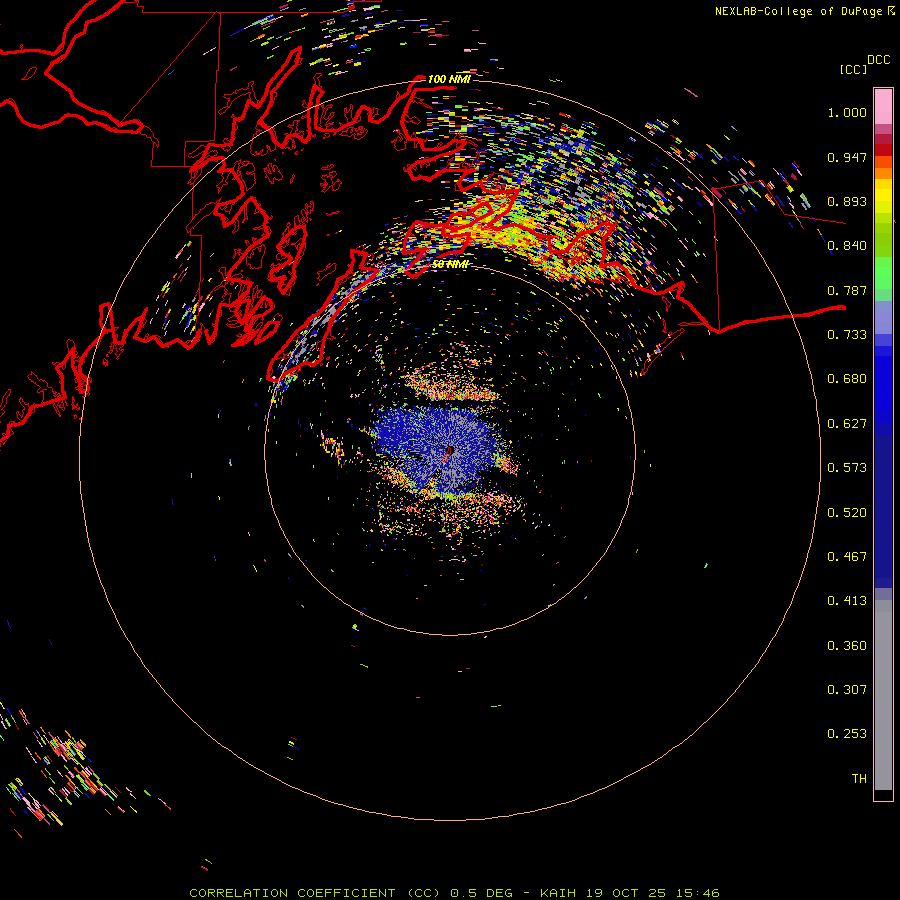Select the 0.840 scale value
Image resolution: width=900 pixels, height=900 pixels.
pos(847,246)
